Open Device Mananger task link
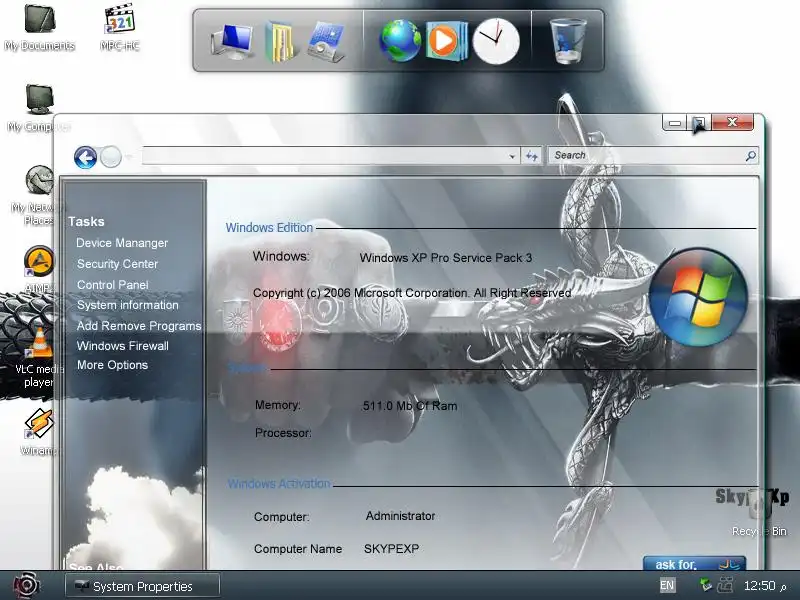This screenshot has height=600, width=800. (122, 243)
